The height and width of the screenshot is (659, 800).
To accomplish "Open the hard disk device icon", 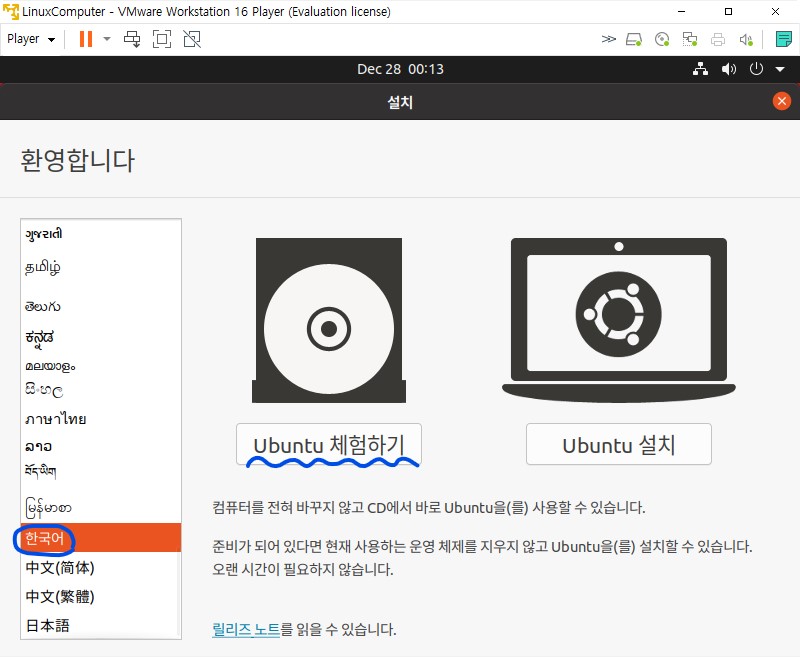I will point(634,39).
